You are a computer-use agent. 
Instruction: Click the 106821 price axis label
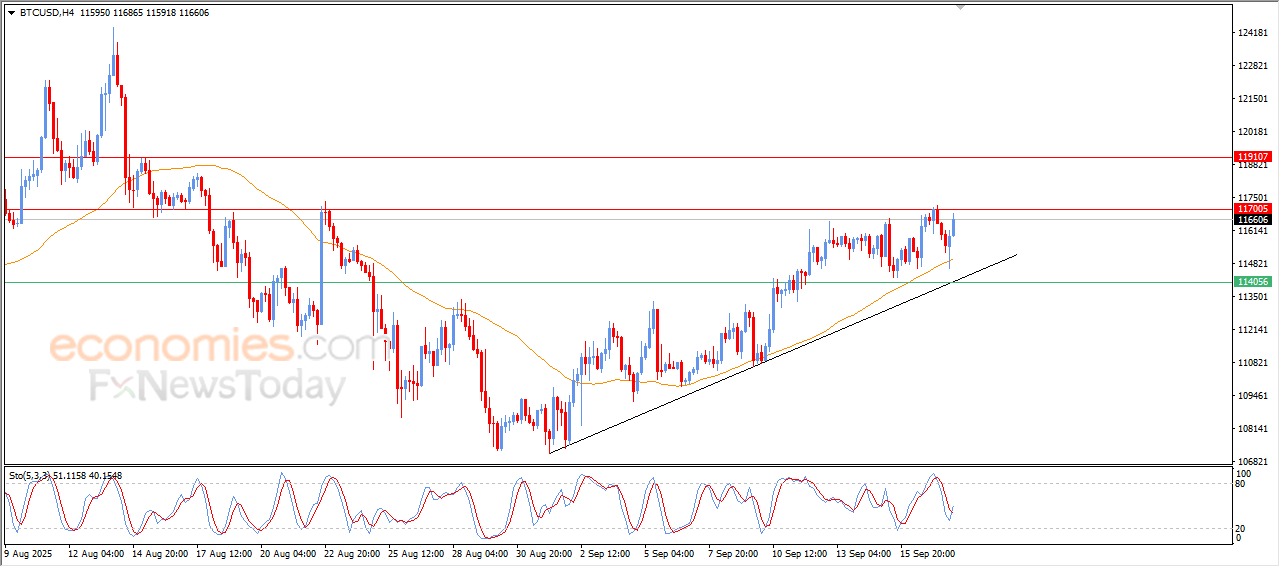(x=1253, y=462)
